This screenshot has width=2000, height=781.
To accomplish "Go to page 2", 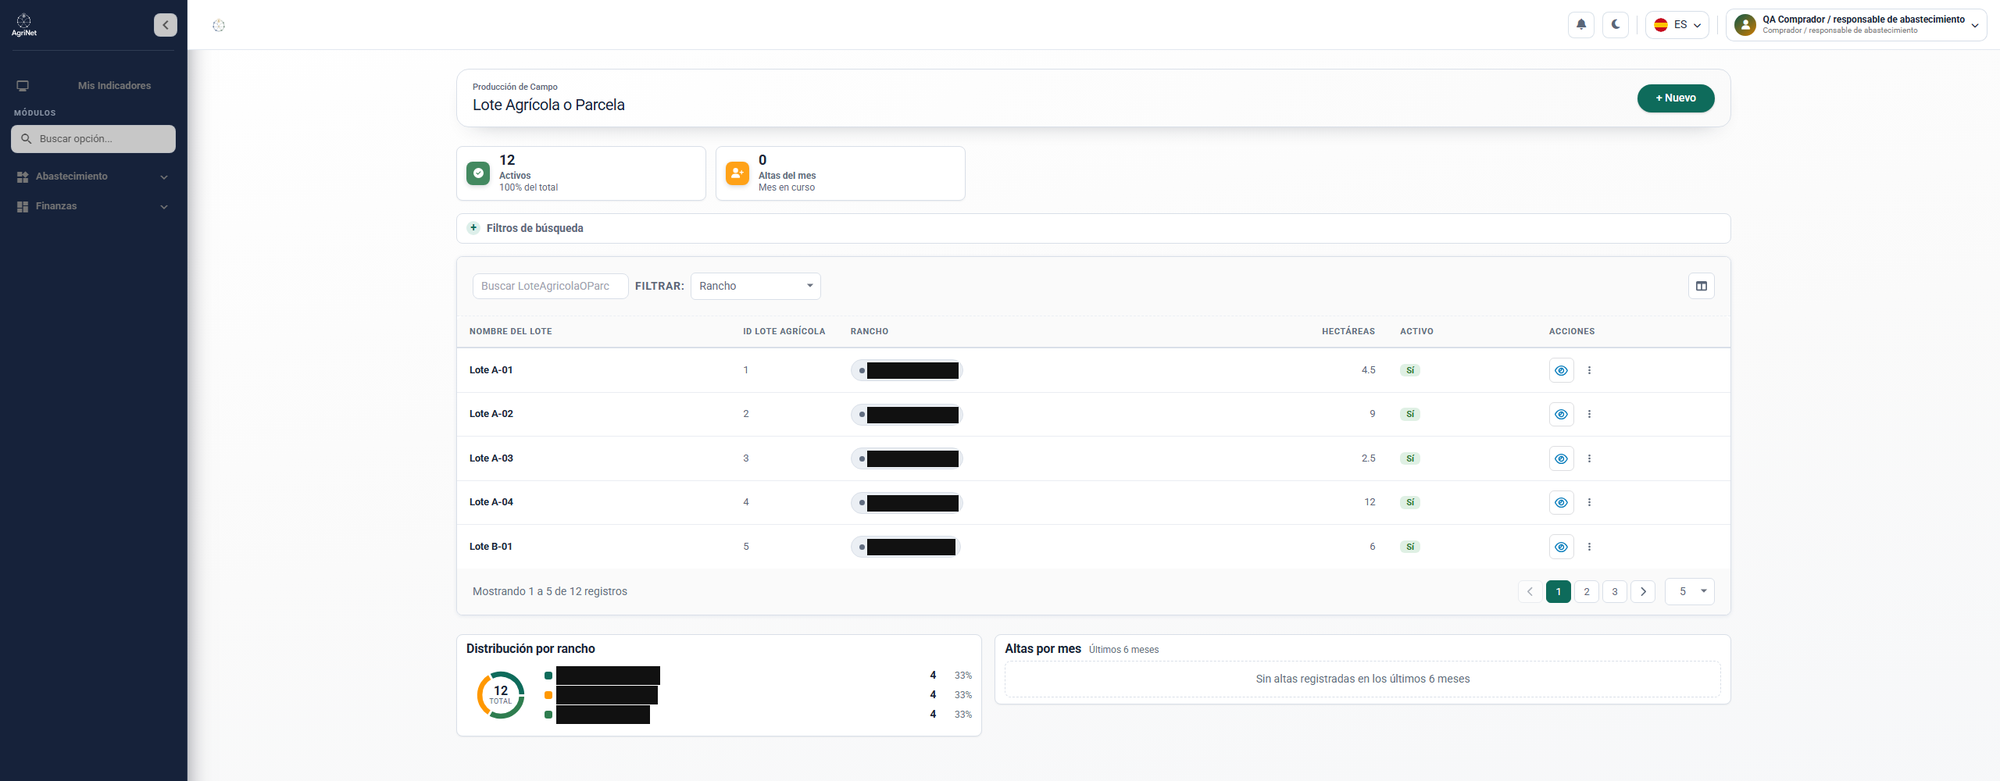I will pyautogui.click(x=1586, y=592).
